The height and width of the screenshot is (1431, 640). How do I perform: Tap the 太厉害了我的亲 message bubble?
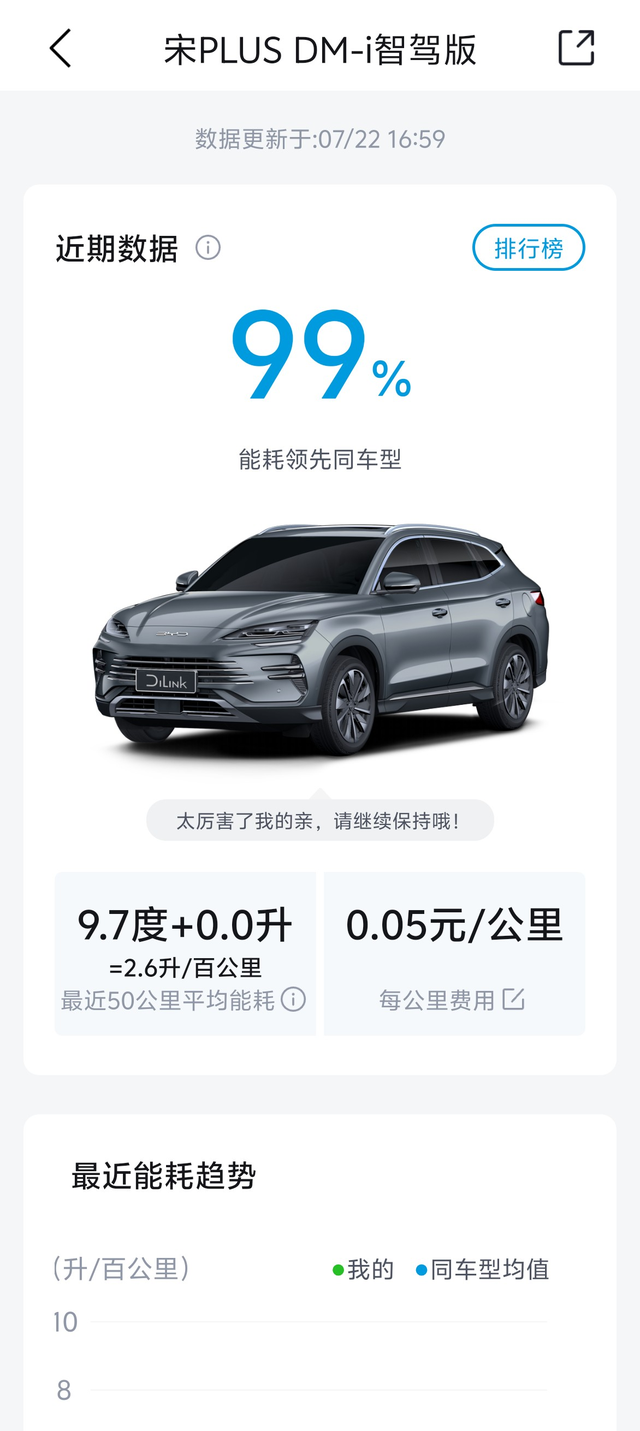(x=320, y=820)
